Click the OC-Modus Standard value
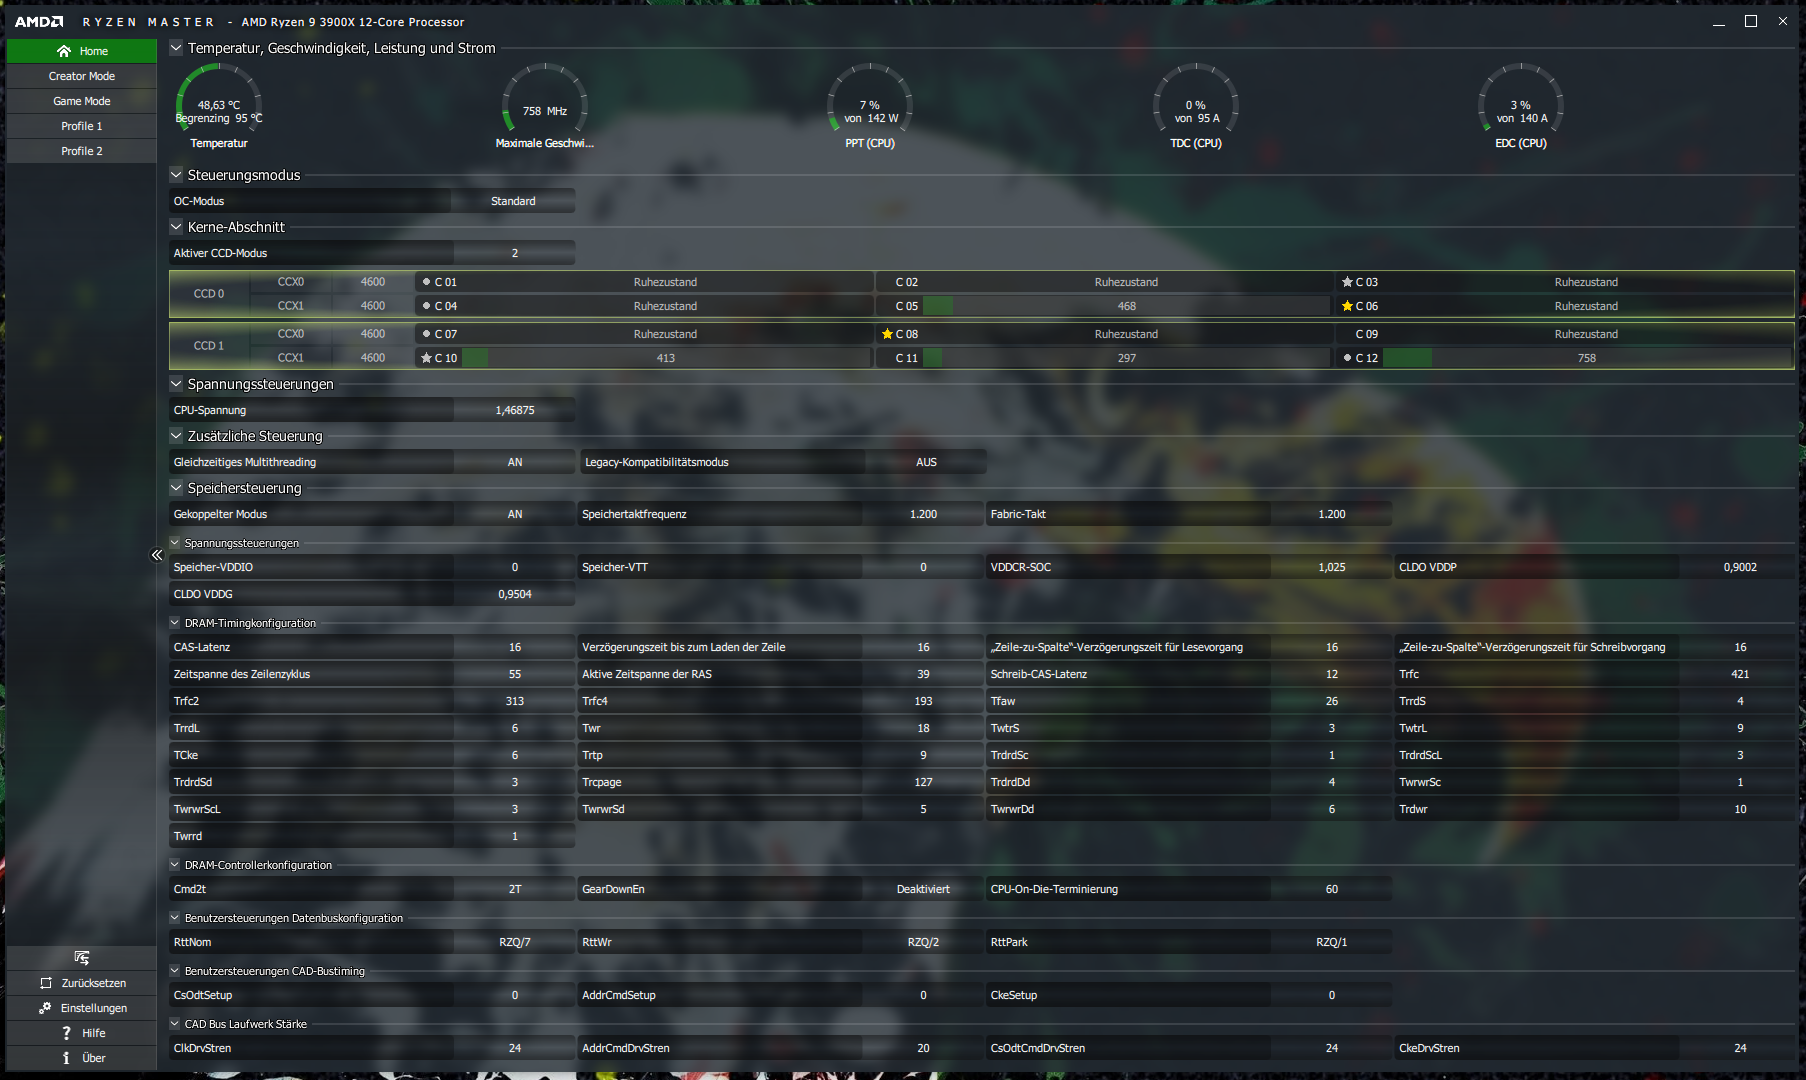Image resolution: width=1806 pixels, height=1080 pixels. pyautogui.click(x=513, y=201)
